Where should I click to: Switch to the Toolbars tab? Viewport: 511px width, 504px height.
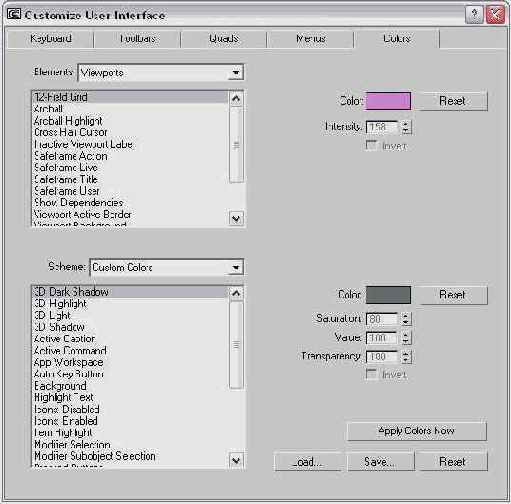138,39
